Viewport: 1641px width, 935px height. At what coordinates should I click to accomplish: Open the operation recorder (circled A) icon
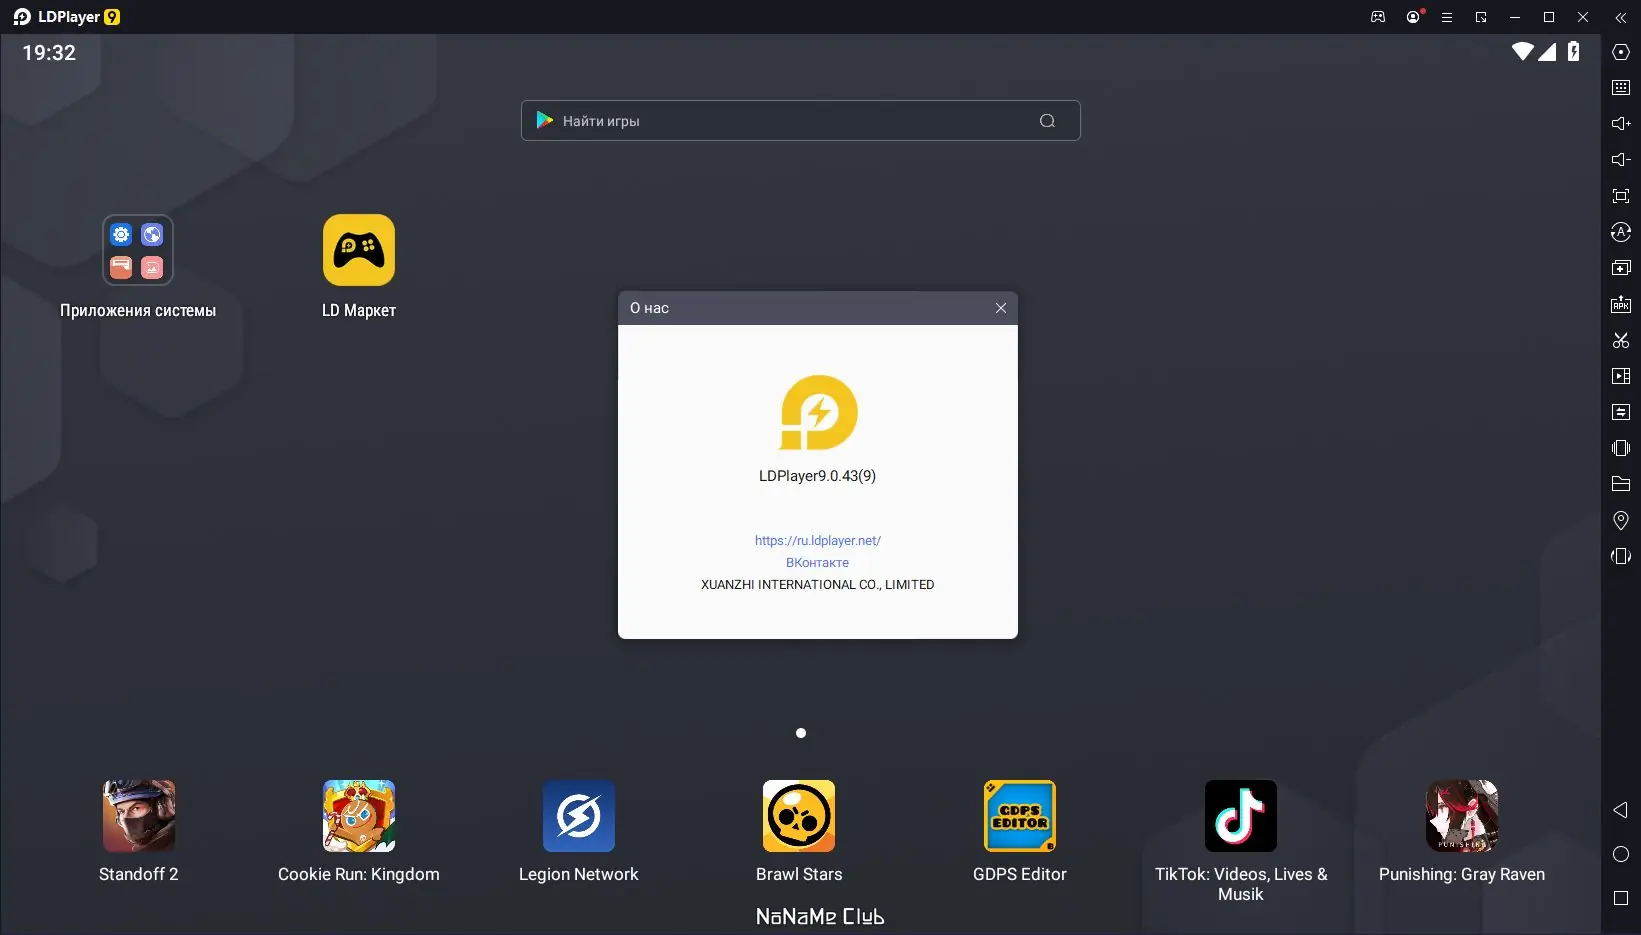1621,232
